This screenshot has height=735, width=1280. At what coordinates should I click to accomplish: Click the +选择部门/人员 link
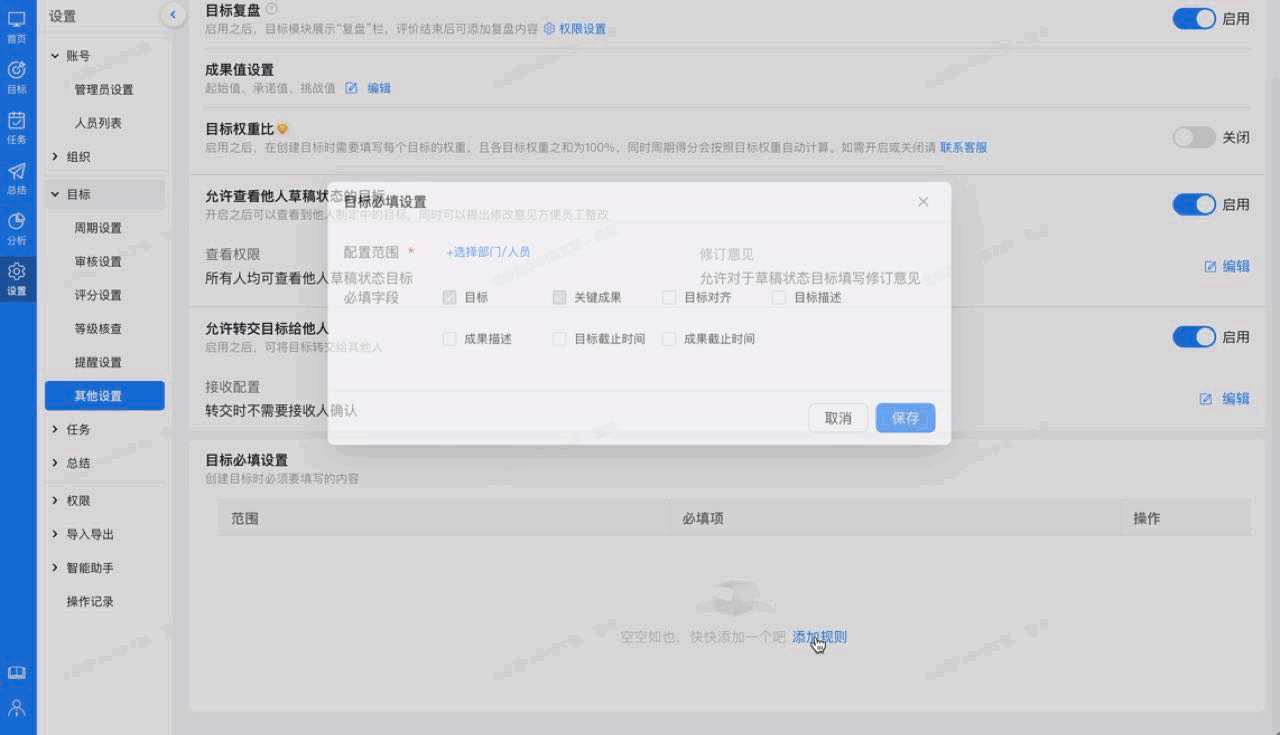tap(488, 252)
